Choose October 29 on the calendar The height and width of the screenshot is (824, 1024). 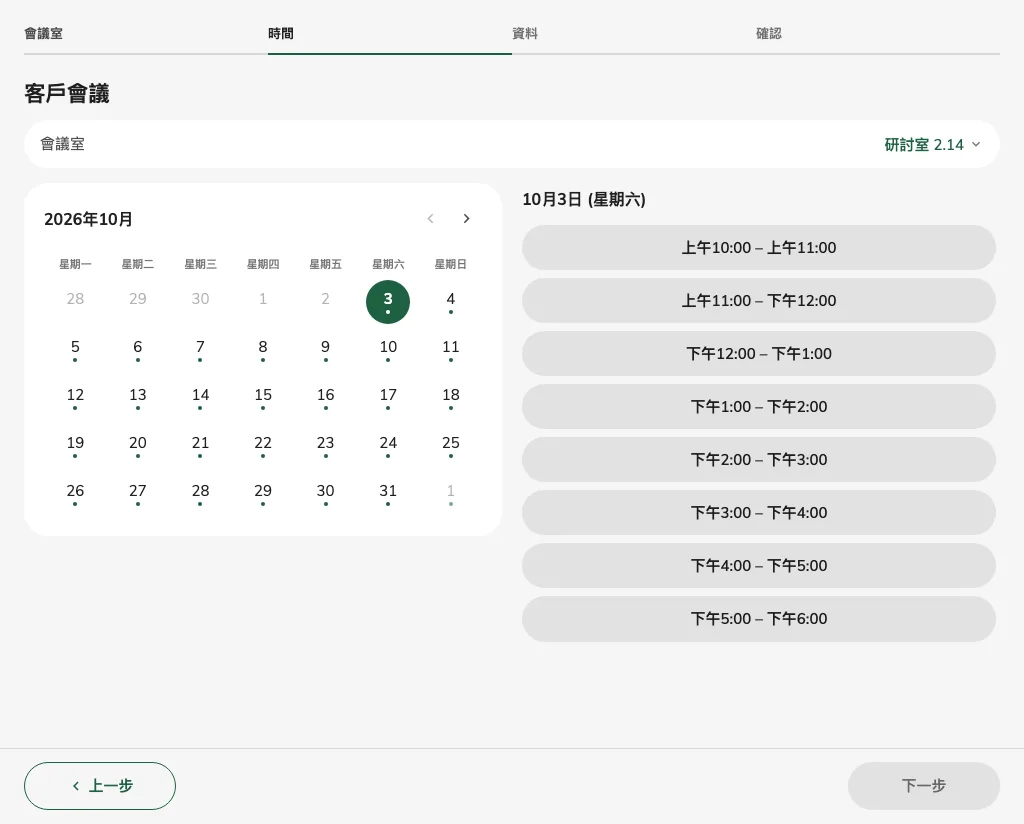point(263,494)
